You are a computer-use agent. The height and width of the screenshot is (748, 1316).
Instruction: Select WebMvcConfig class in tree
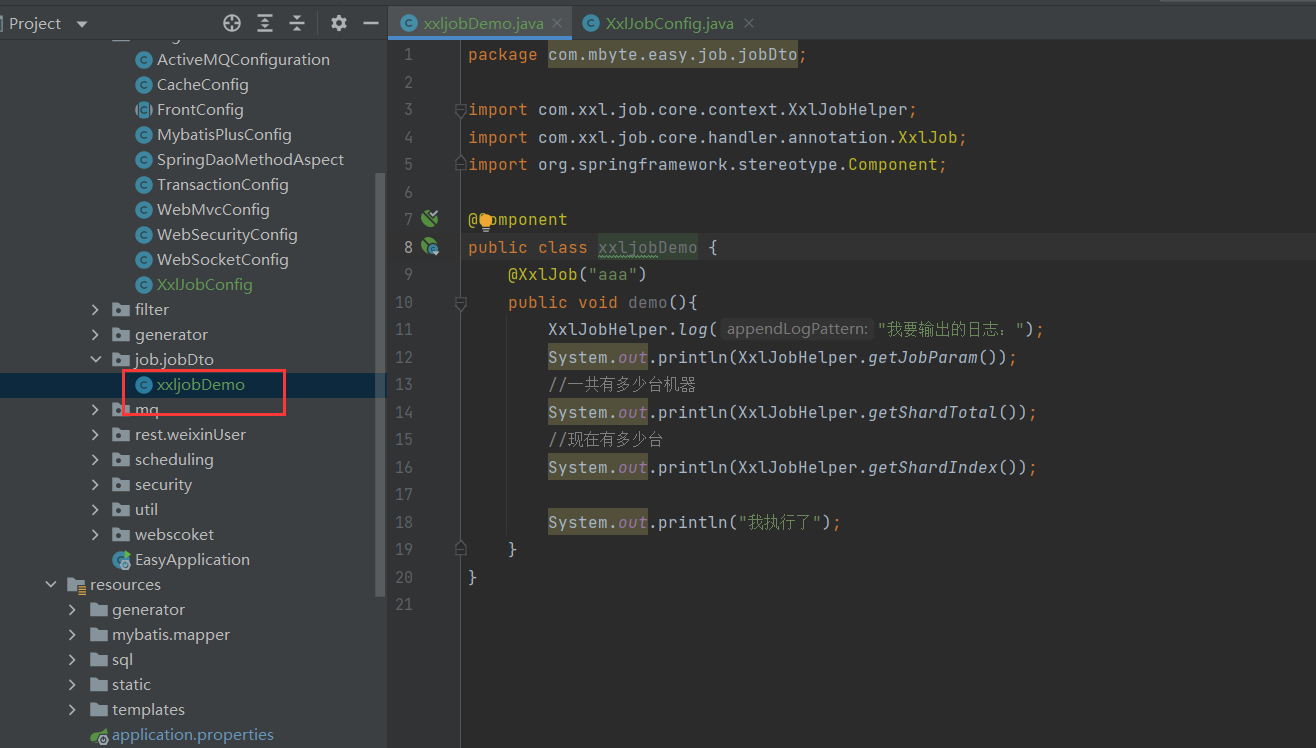213,209
